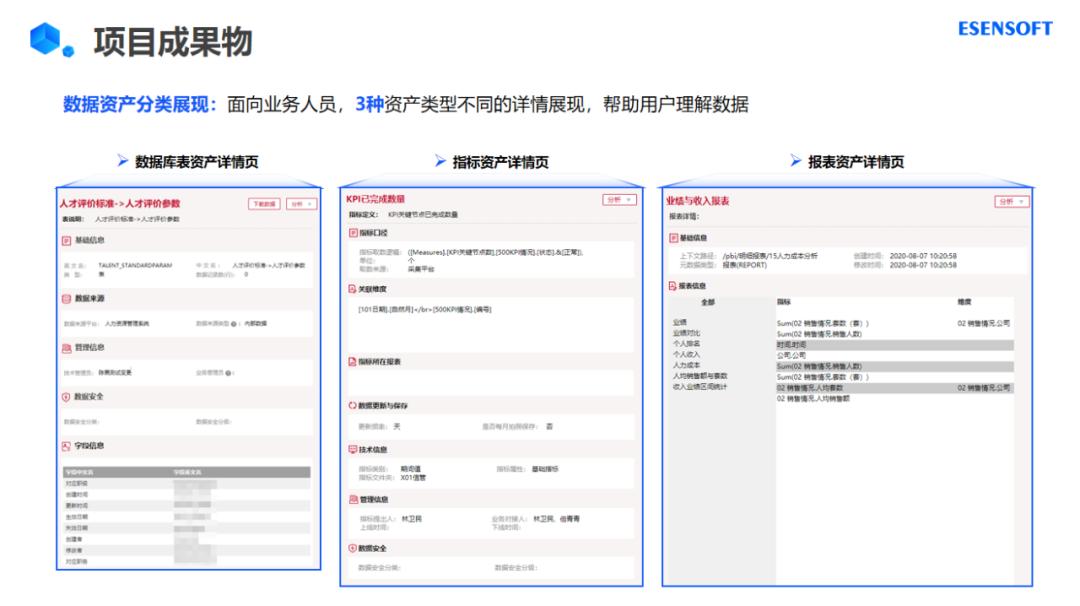1080x606 pixels.
Task: Open the 分析 dropdown on KPI panel
Action: [620, 198]
